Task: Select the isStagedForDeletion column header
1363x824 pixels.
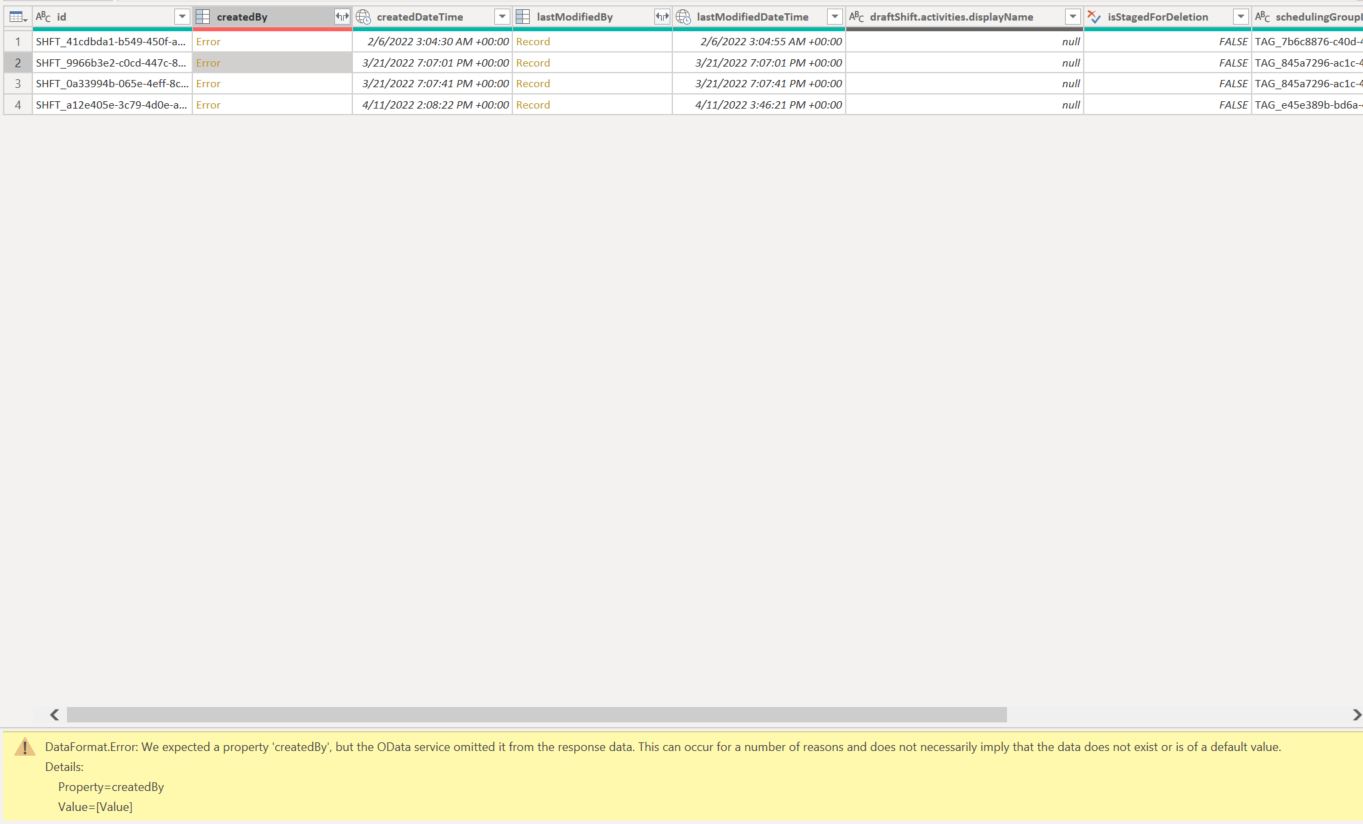Action: (1167, 17)
